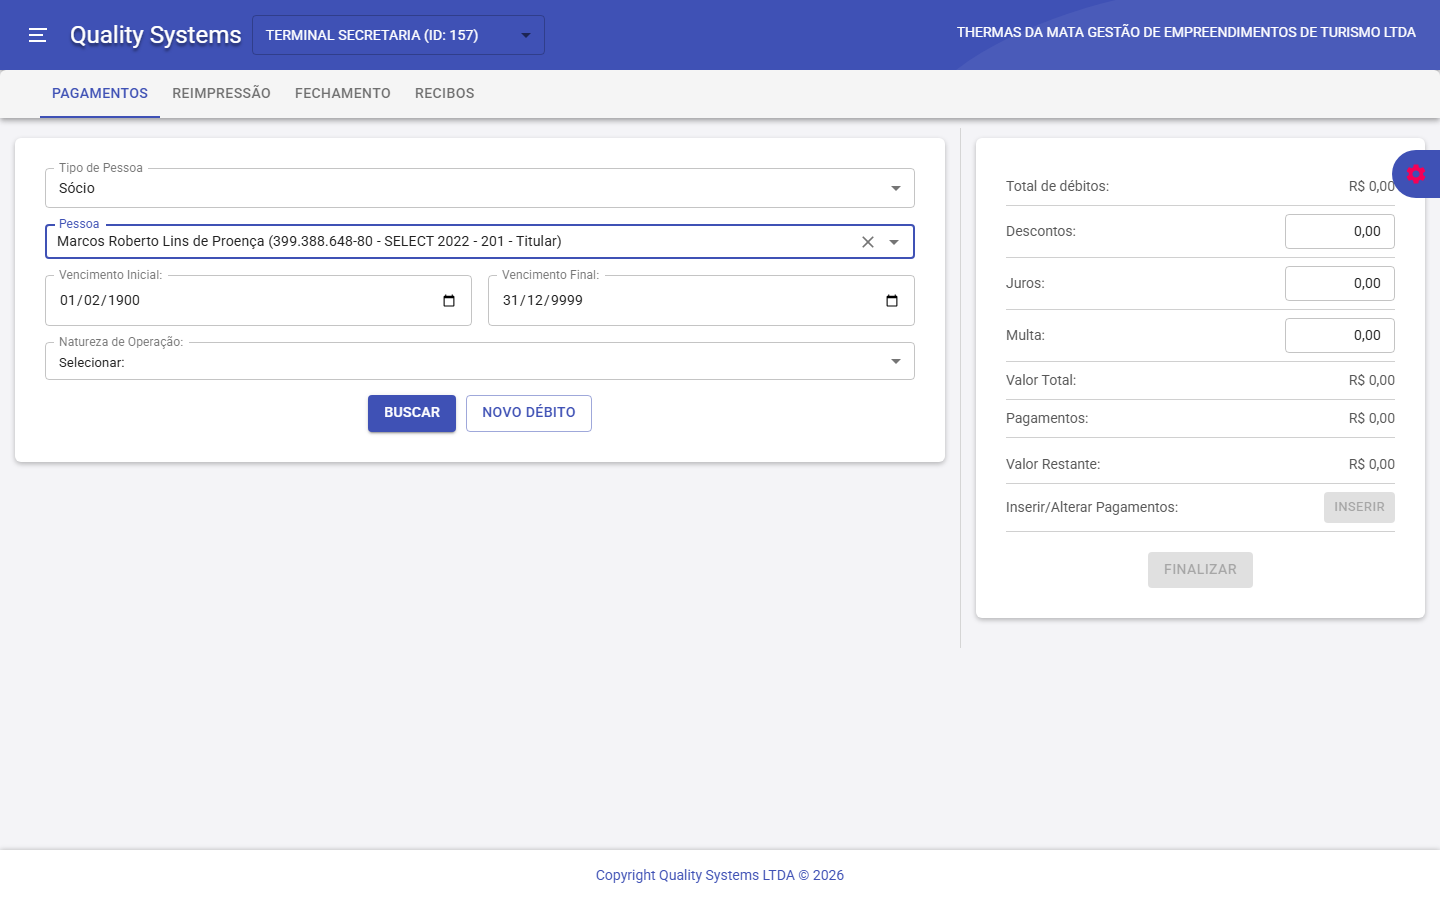Expand the Tipo de Pessoa dropdown
This screenshot has width=1440, height=900.
[x=895, y=187]
